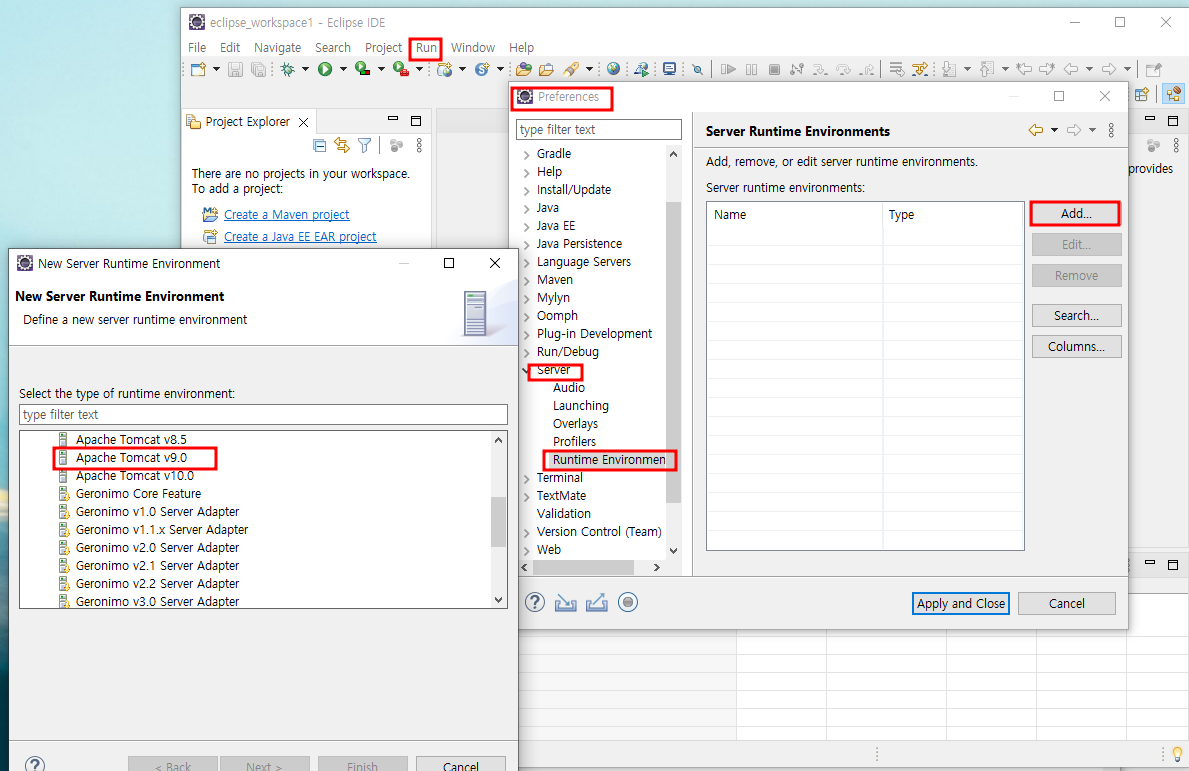Open the Window menu
Image resolution: width=1189 pixels, height=771 pixels.
(x=472, y=47)
